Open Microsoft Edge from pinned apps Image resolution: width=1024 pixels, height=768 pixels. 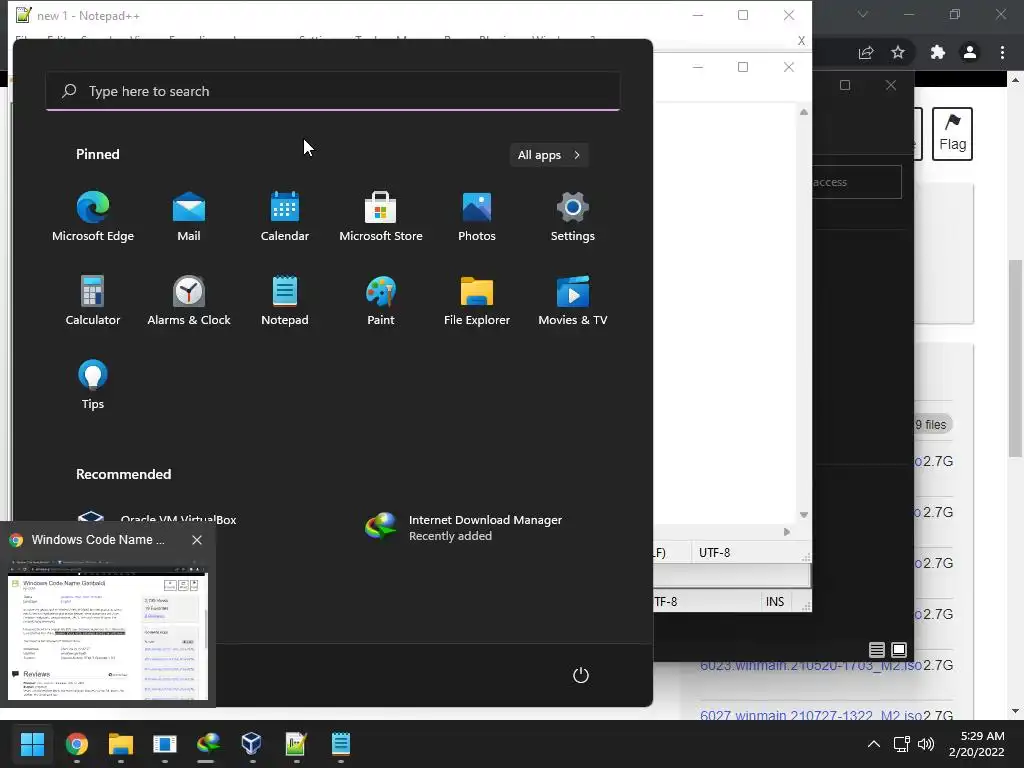pos(93,216)
